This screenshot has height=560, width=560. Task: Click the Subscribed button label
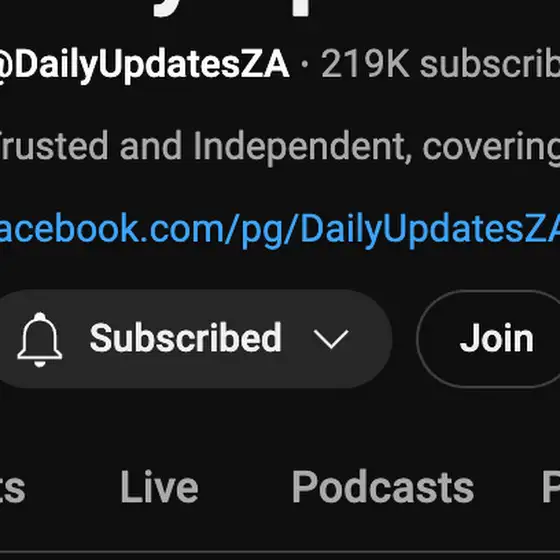coord(186,338)
